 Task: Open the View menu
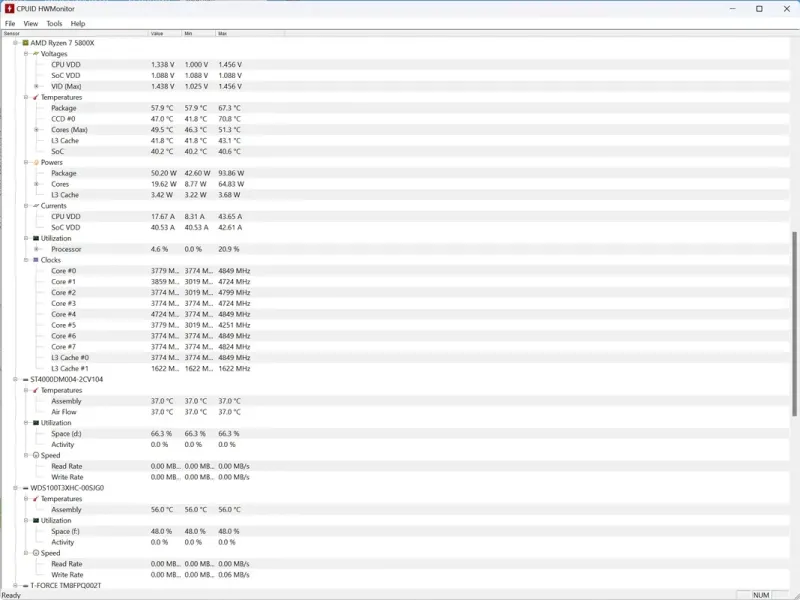click(x=31, y=23)
